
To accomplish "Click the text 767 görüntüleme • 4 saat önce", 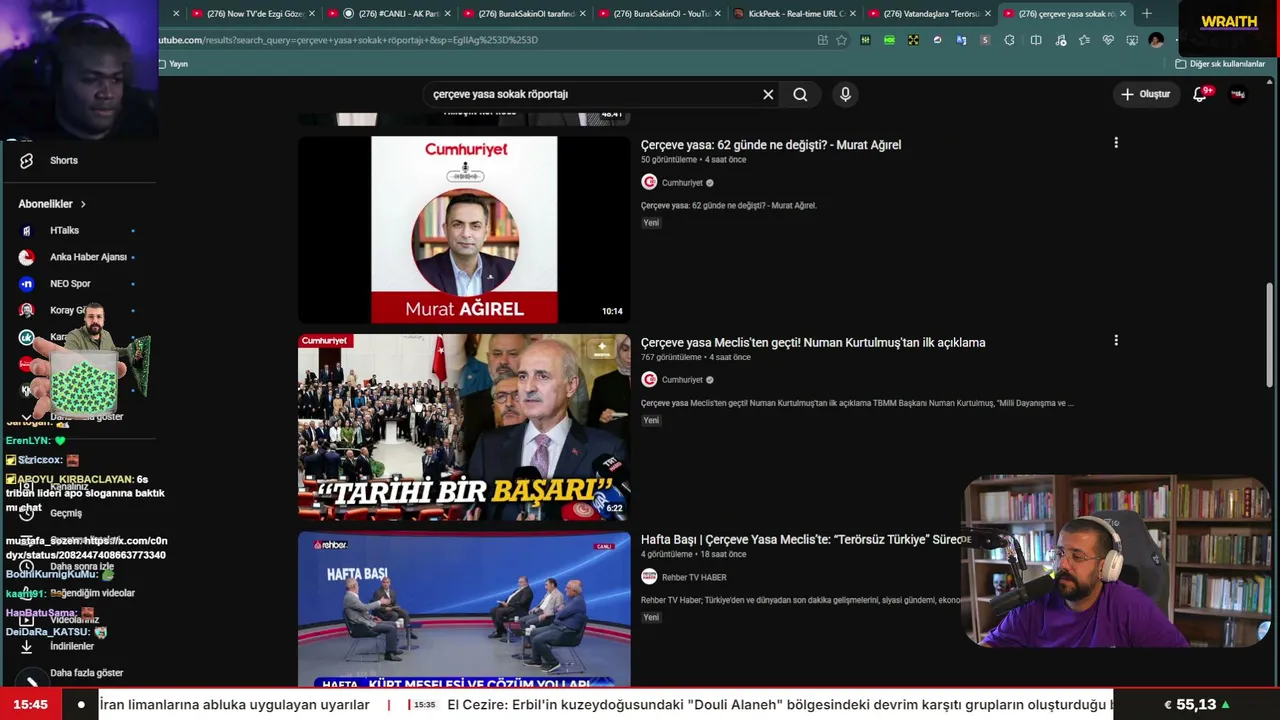I will tap(695, 357).
